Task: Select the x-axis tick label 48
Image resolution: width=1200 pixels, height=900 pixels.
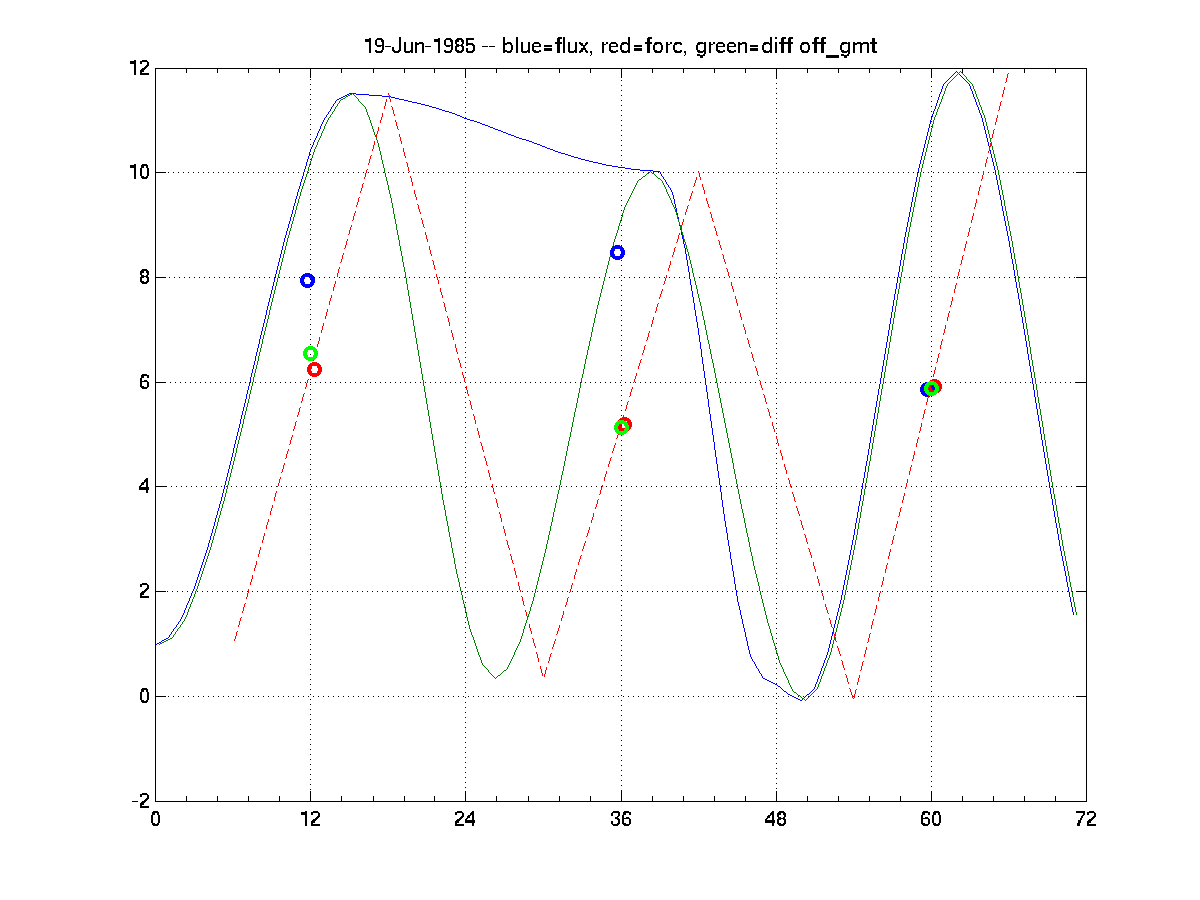Action: 776,820
